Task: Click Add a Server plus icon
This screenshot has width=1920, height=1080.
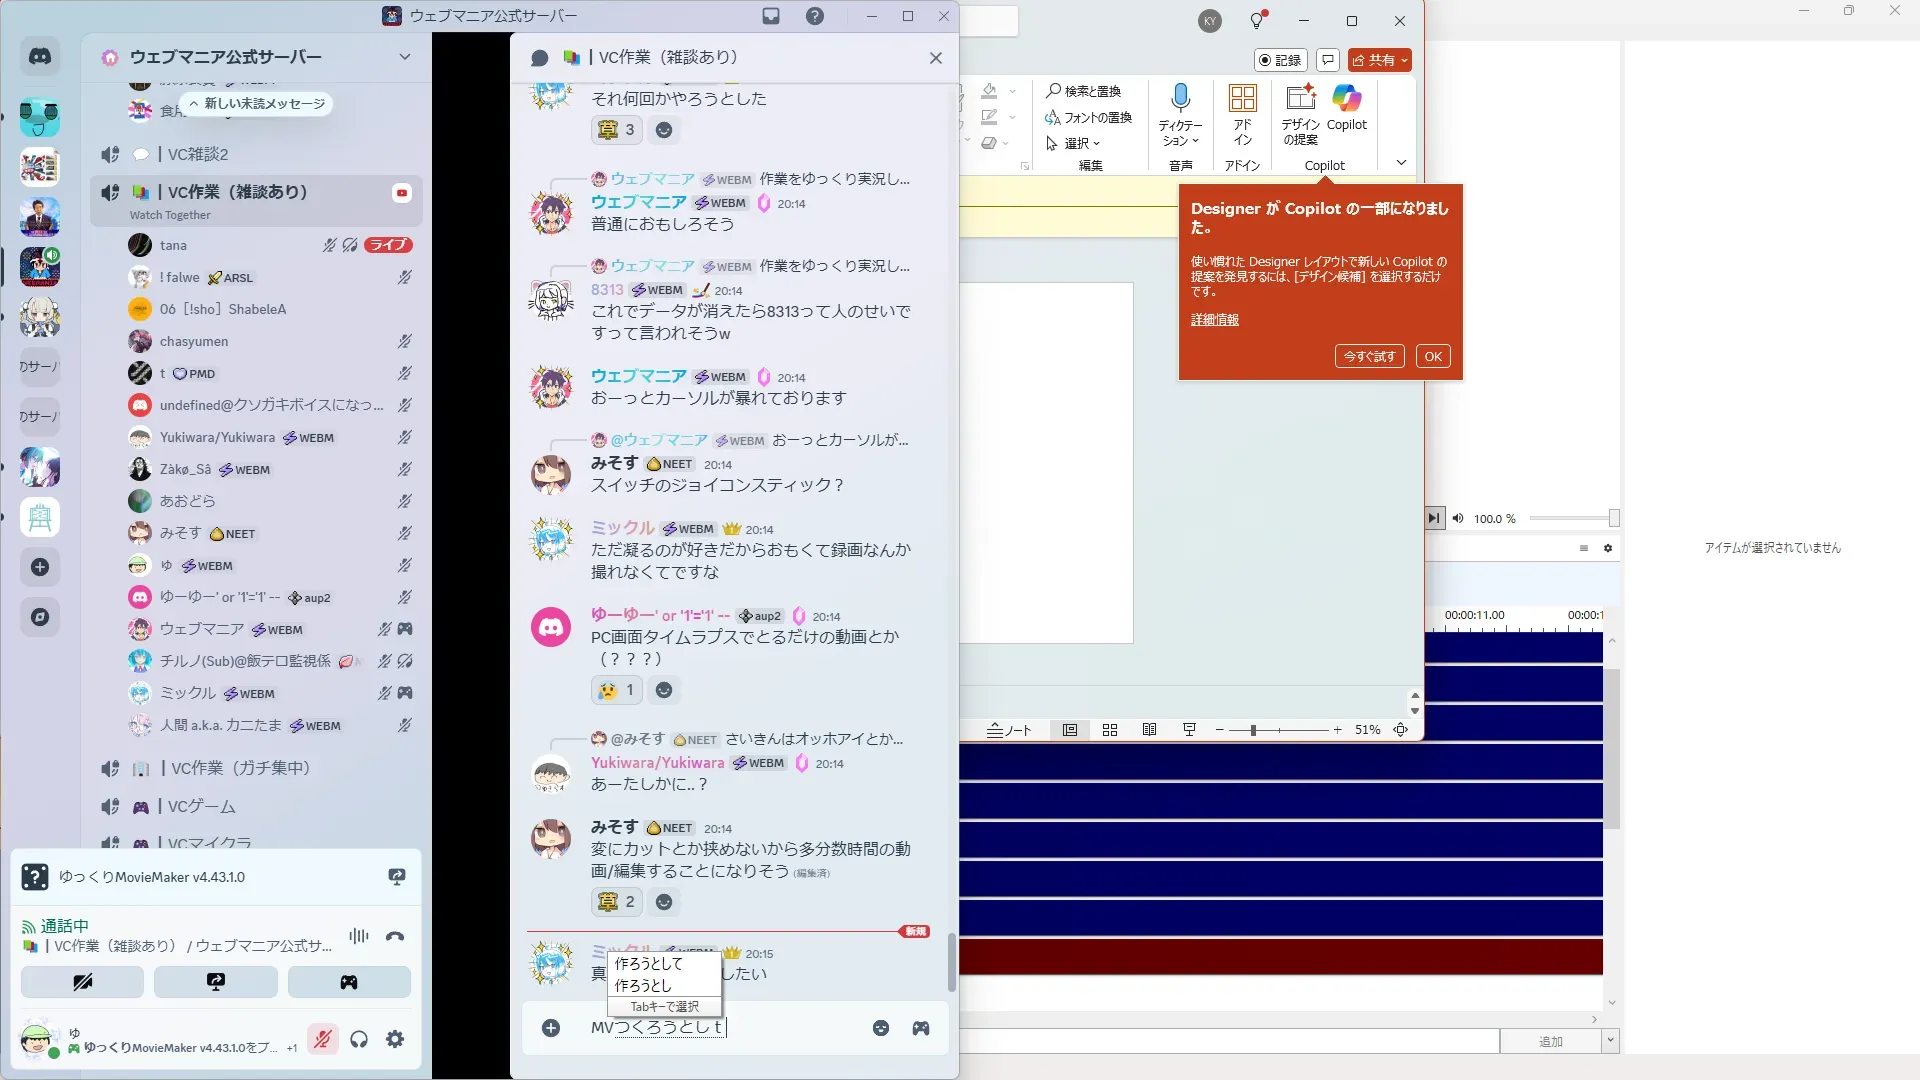Action: coord(40,567)
